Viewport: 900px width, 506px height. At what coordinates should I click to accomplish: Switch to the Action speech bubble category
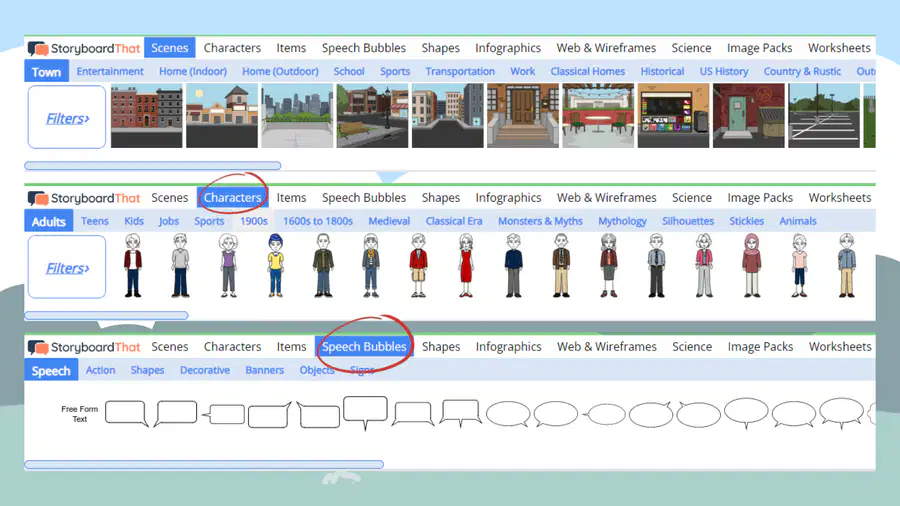point(100,370)
